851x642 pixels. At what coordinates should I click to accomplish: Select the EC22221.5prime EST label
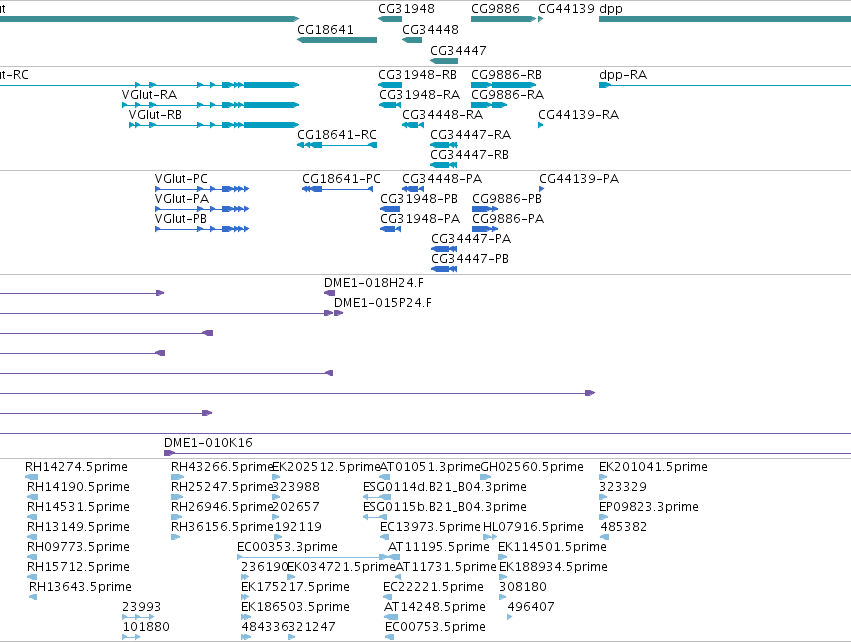tap(433, 588)
